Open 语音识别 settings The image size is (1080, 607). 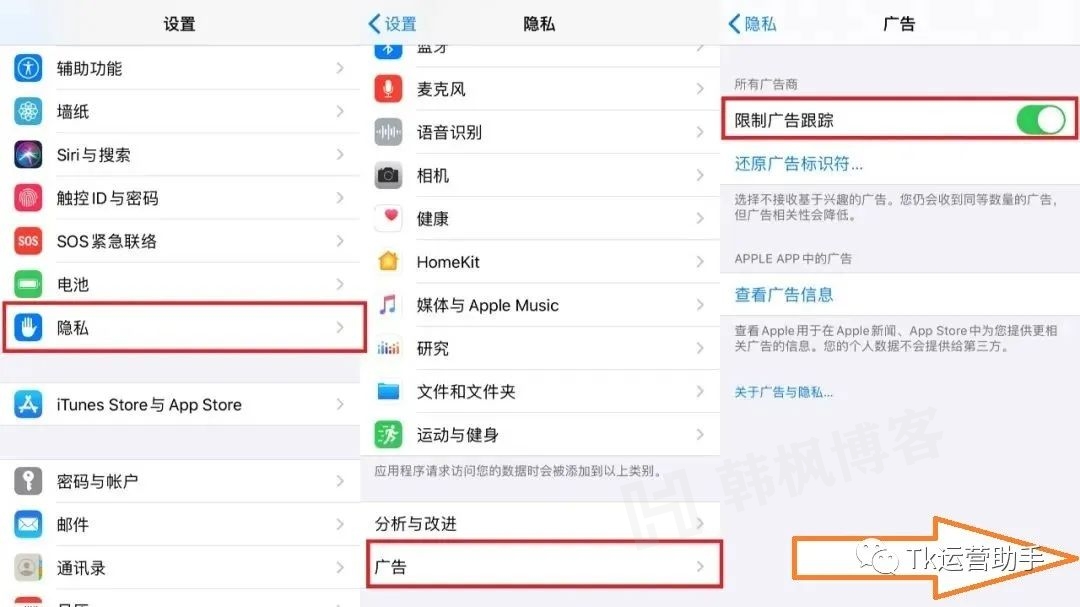pos(540,131)
